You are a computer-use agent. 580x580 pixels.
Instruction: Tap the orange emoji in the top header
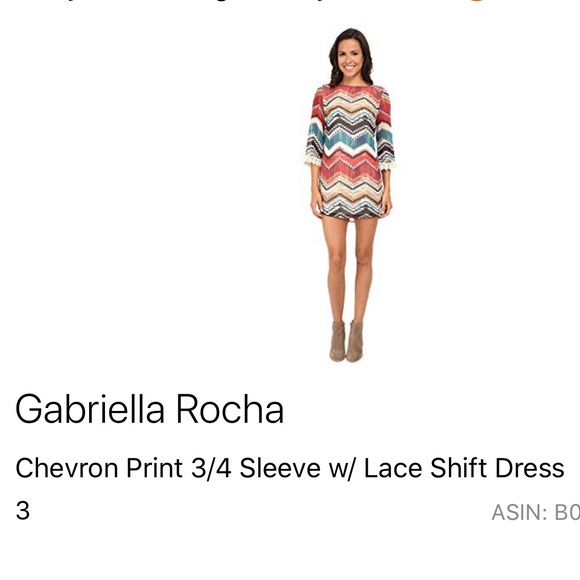click(476, 1)
